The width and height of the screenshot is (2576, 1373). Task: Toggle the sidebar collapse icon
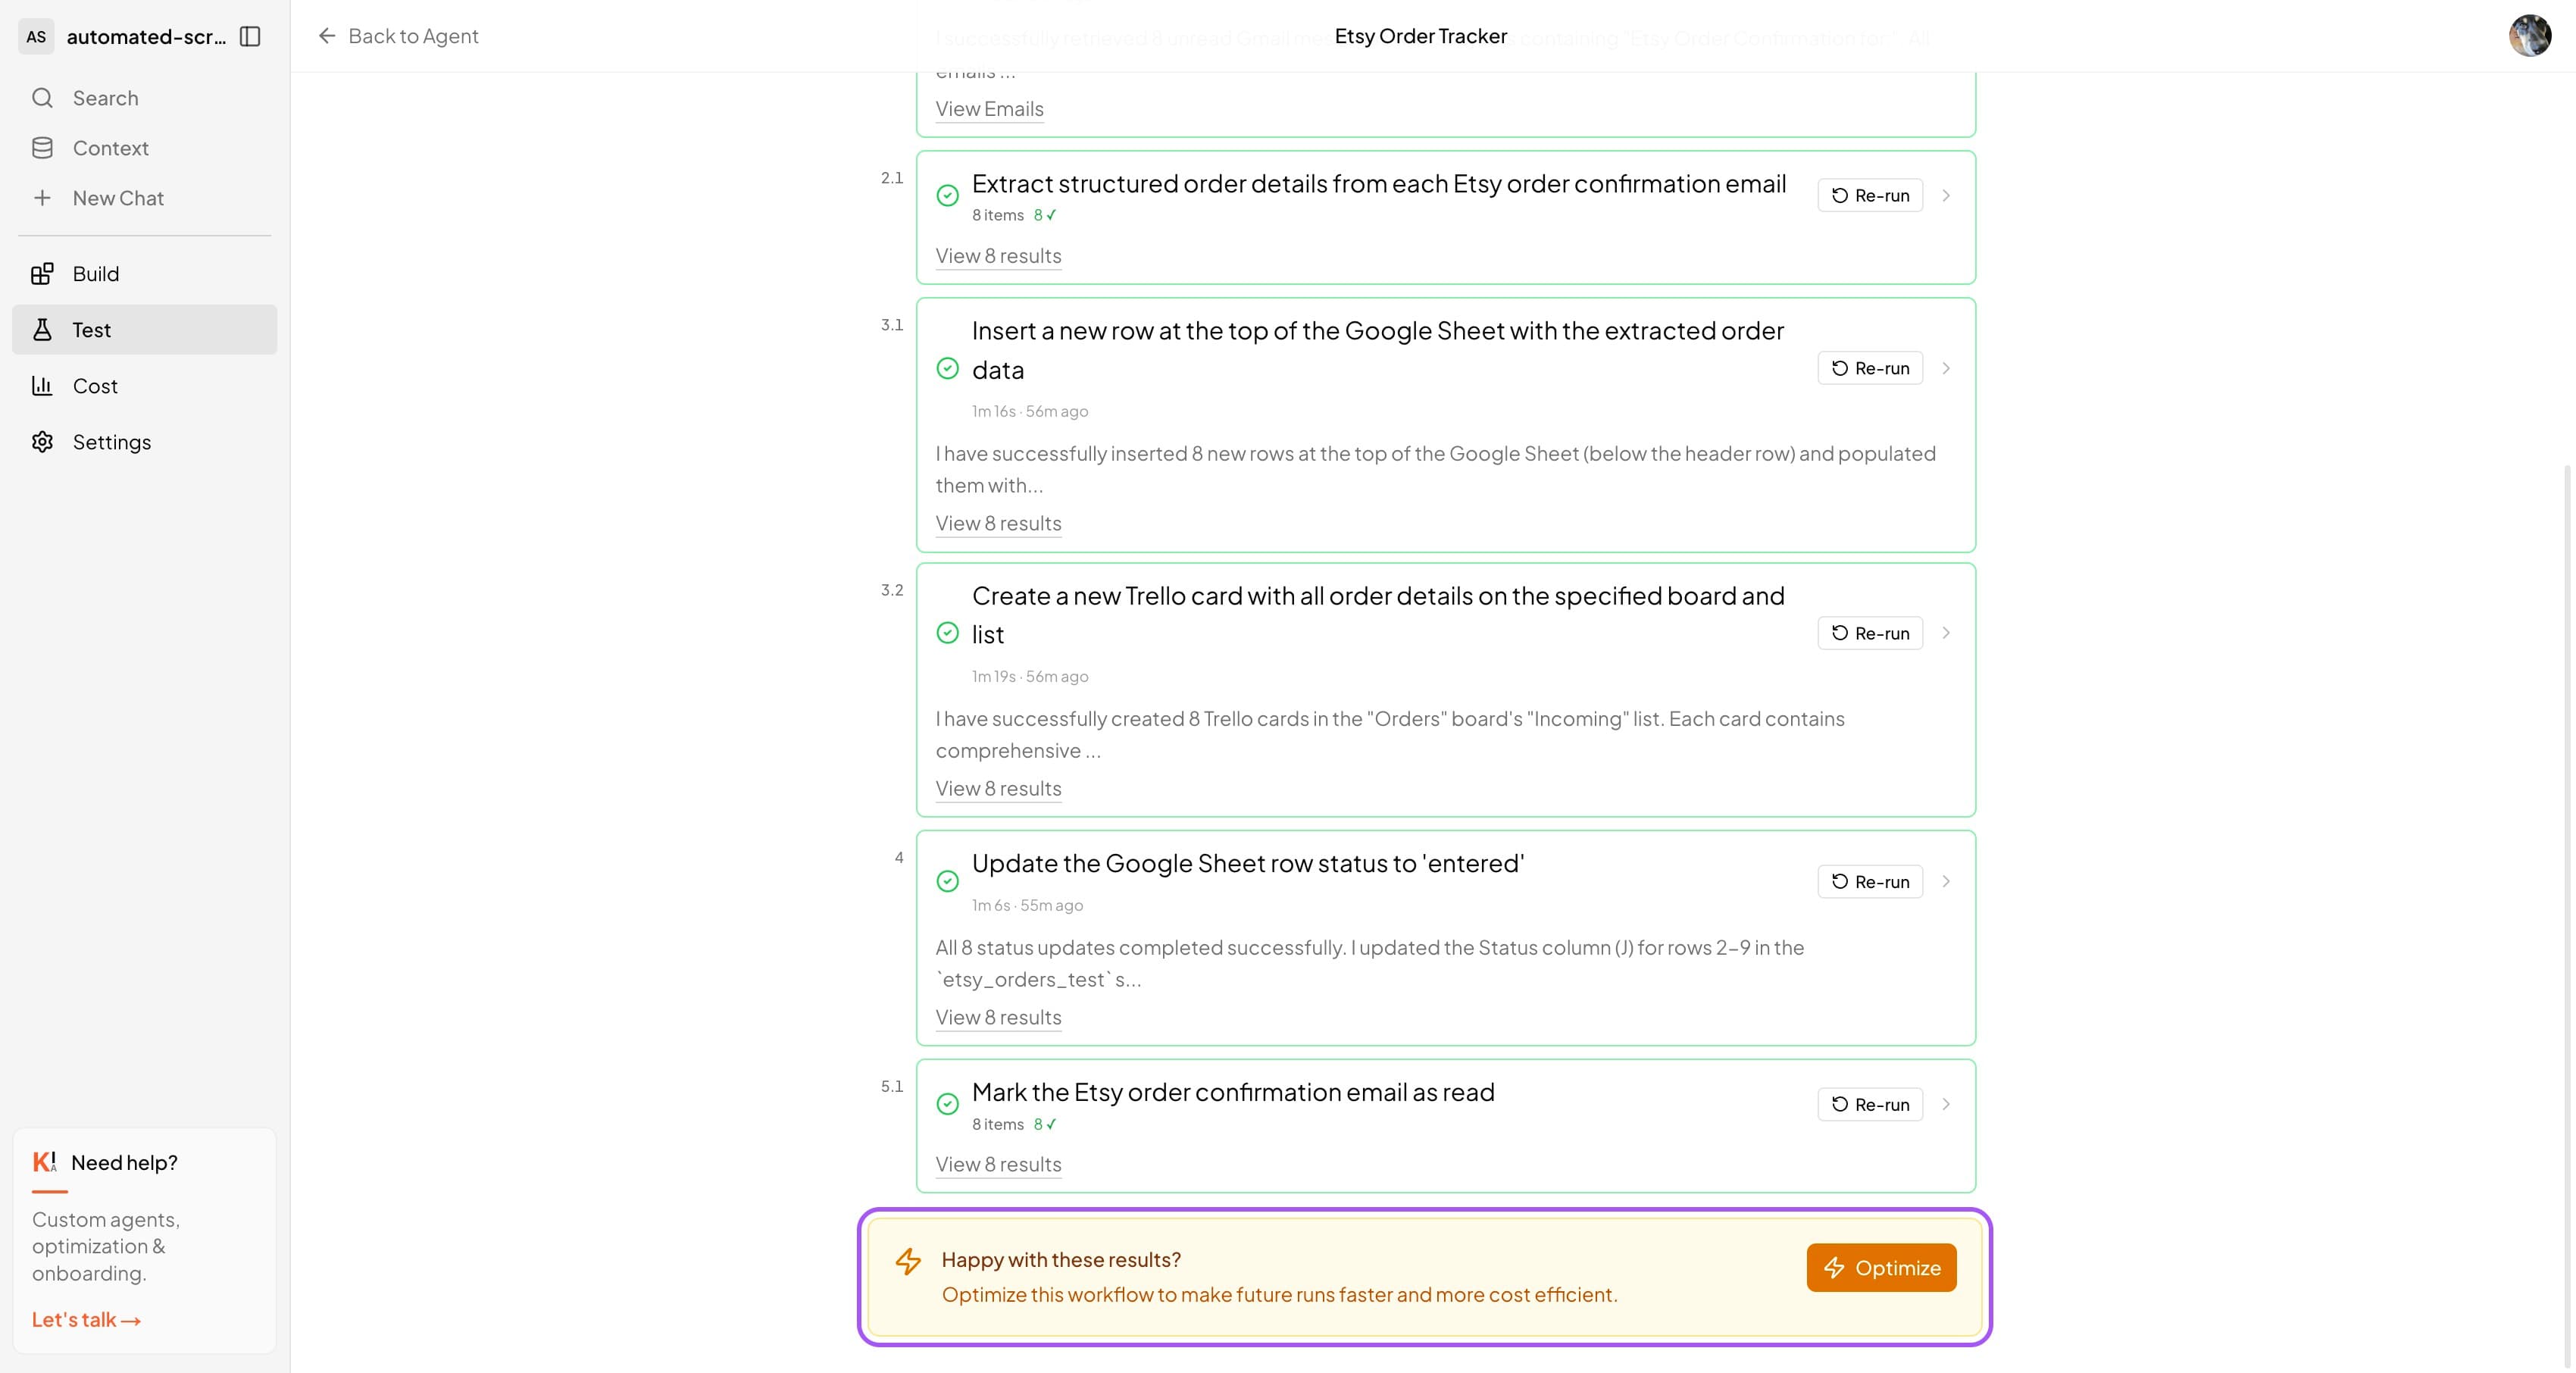[x=251, y=37]
